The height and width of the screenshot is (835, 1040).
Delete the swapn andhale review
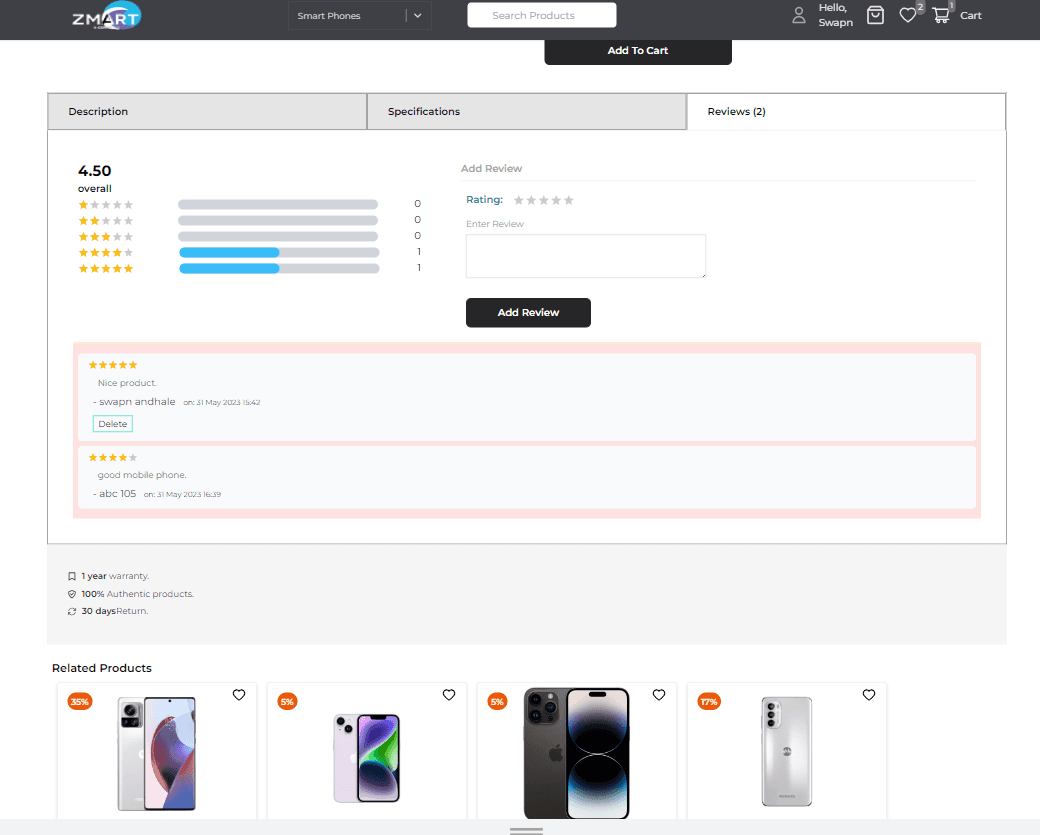[113, 424]
